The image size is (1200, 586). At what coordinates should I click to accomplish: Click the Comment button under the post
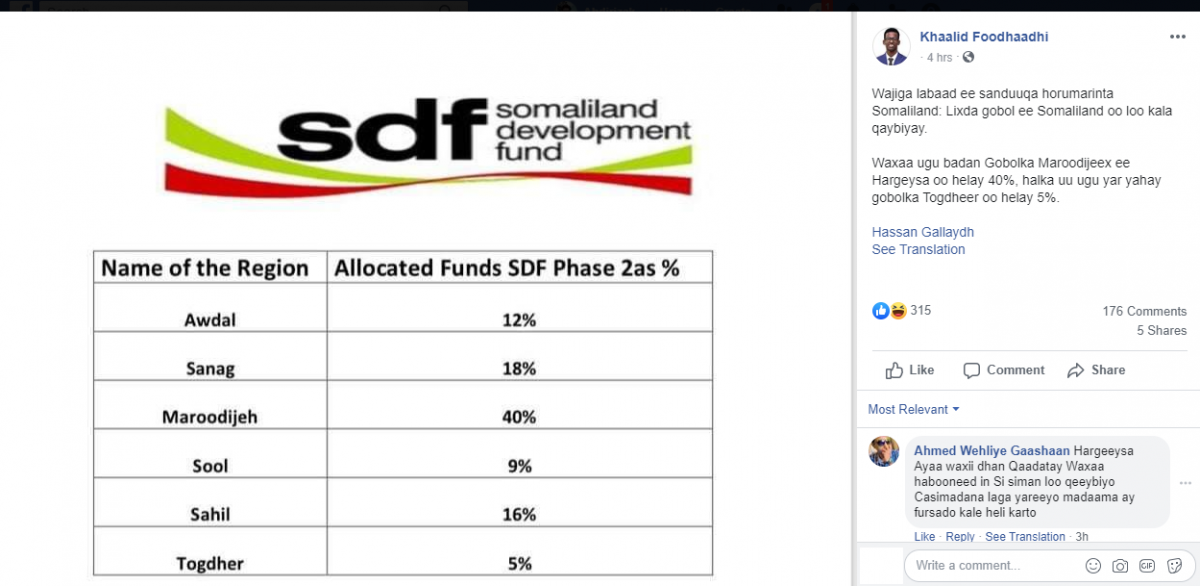pyautogui.click(x=1004, y=370)
